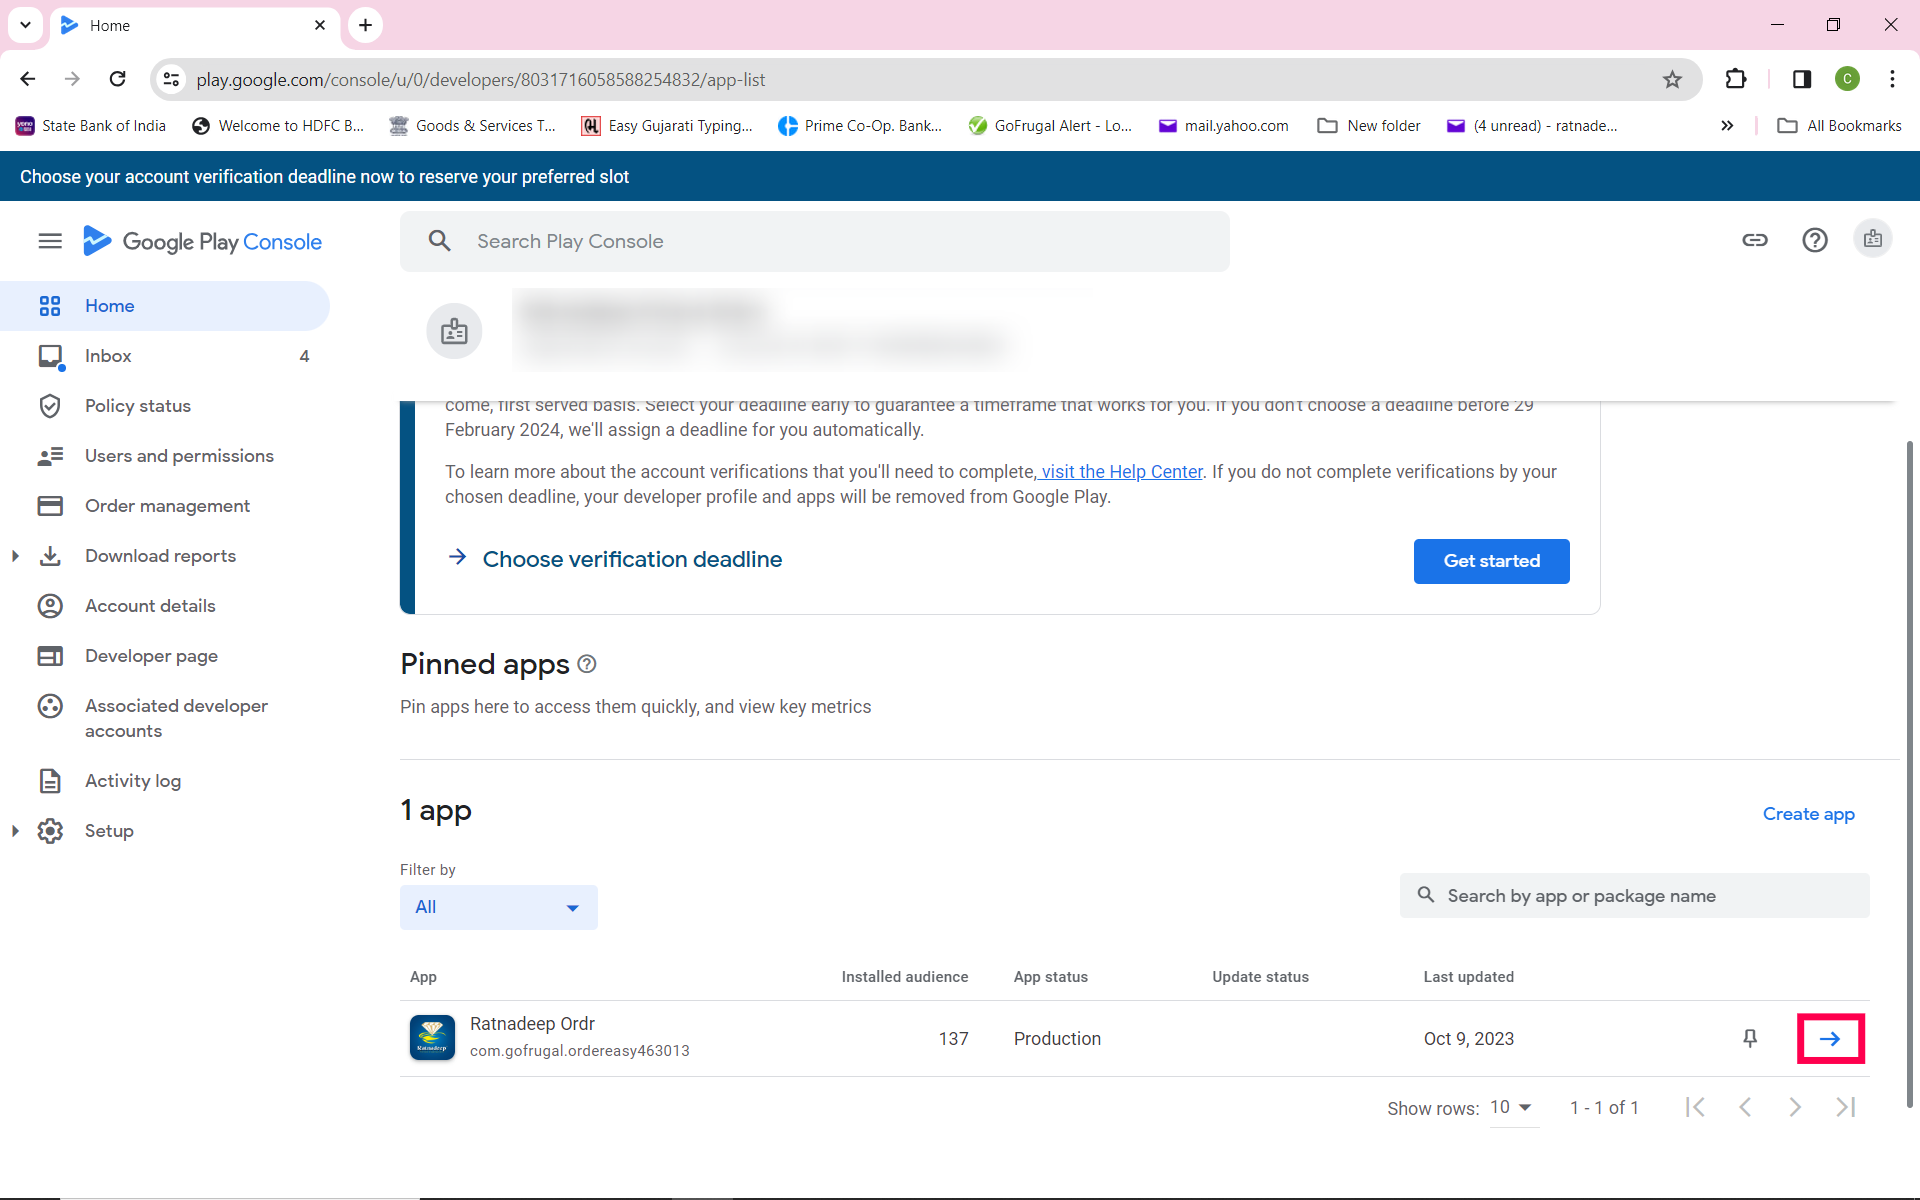This screenshot has height=1200, width=1920.
Task: Click the Create app link
Action: click(x=1808, y=814)
